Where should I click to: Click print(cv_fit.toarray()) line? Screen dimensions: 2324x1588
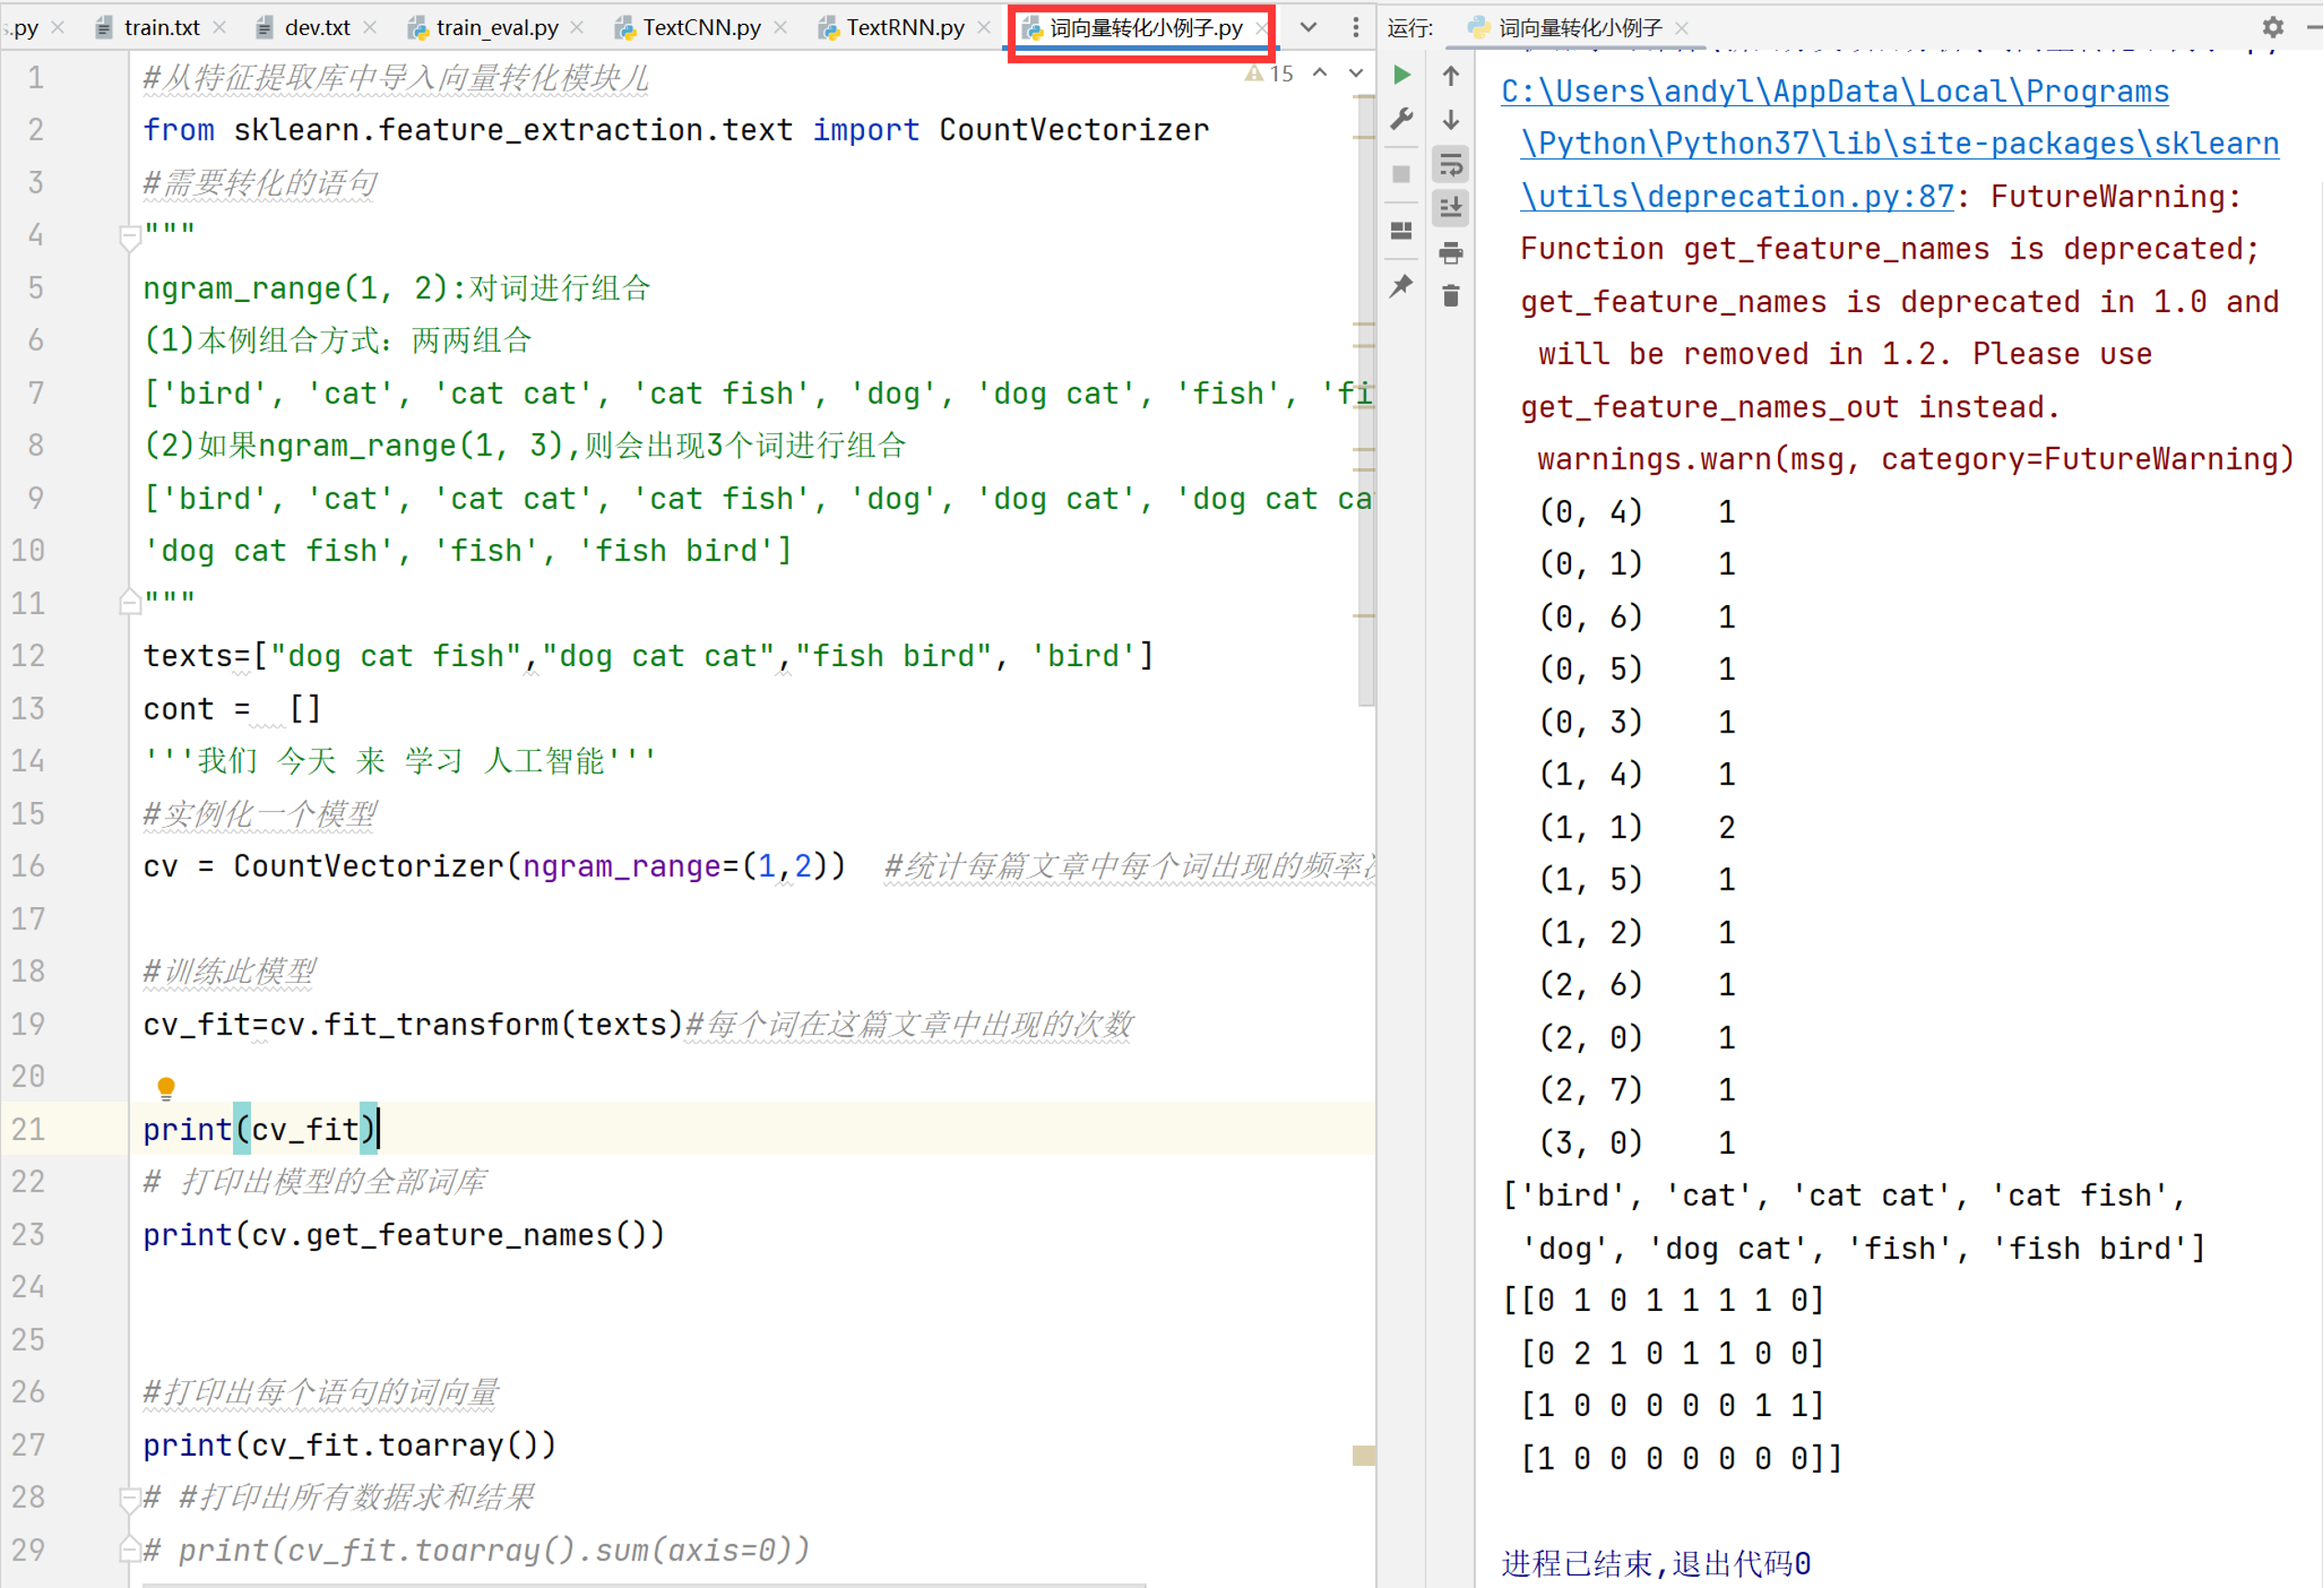pyautogui.click(x=349, y=1444)
